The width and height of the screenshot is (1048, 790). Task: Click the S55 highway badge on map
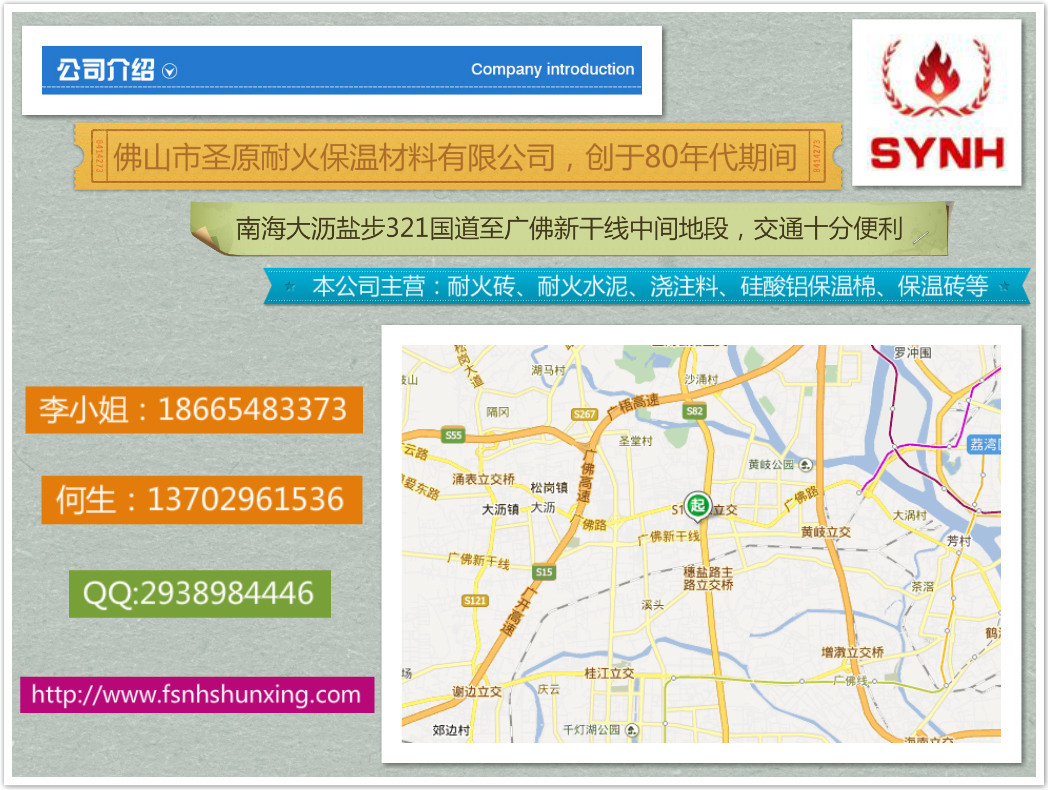454,435
